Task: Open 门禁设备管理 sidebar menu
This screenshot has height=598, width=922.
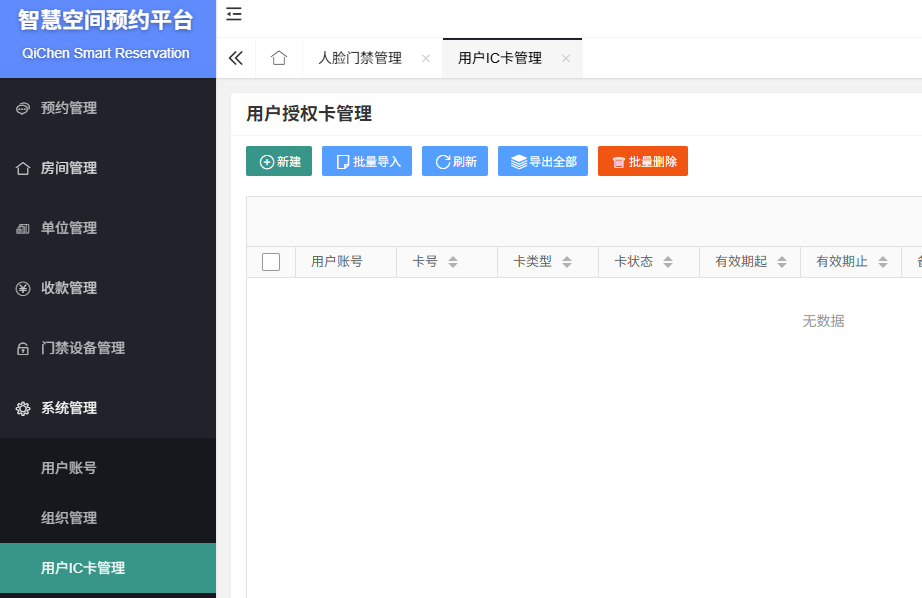Action: click(108, 348)
